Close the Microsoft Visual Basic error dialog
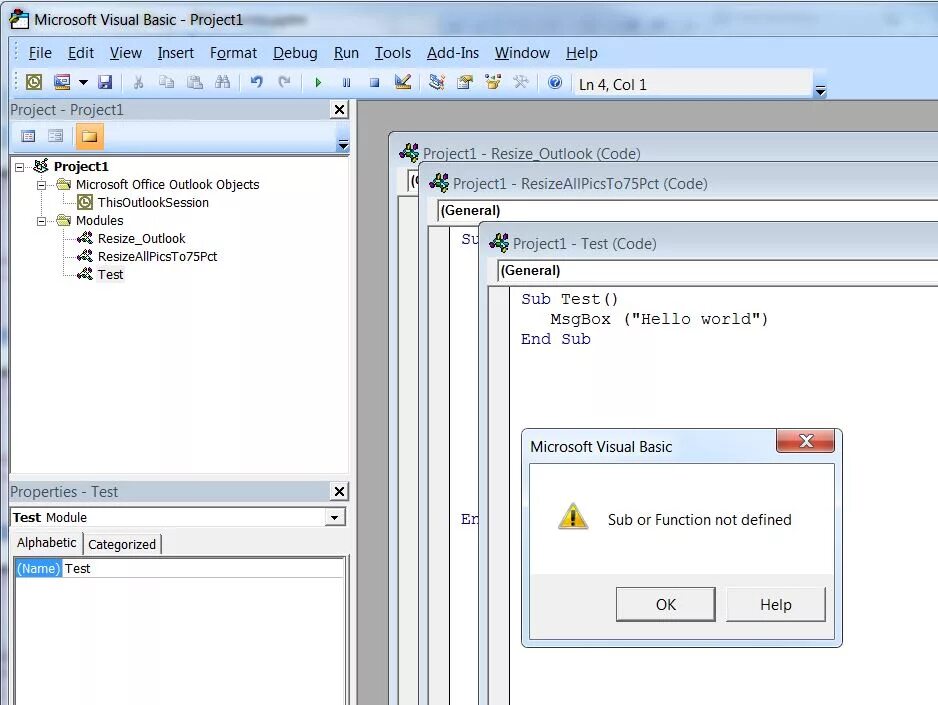 [806, 441]
